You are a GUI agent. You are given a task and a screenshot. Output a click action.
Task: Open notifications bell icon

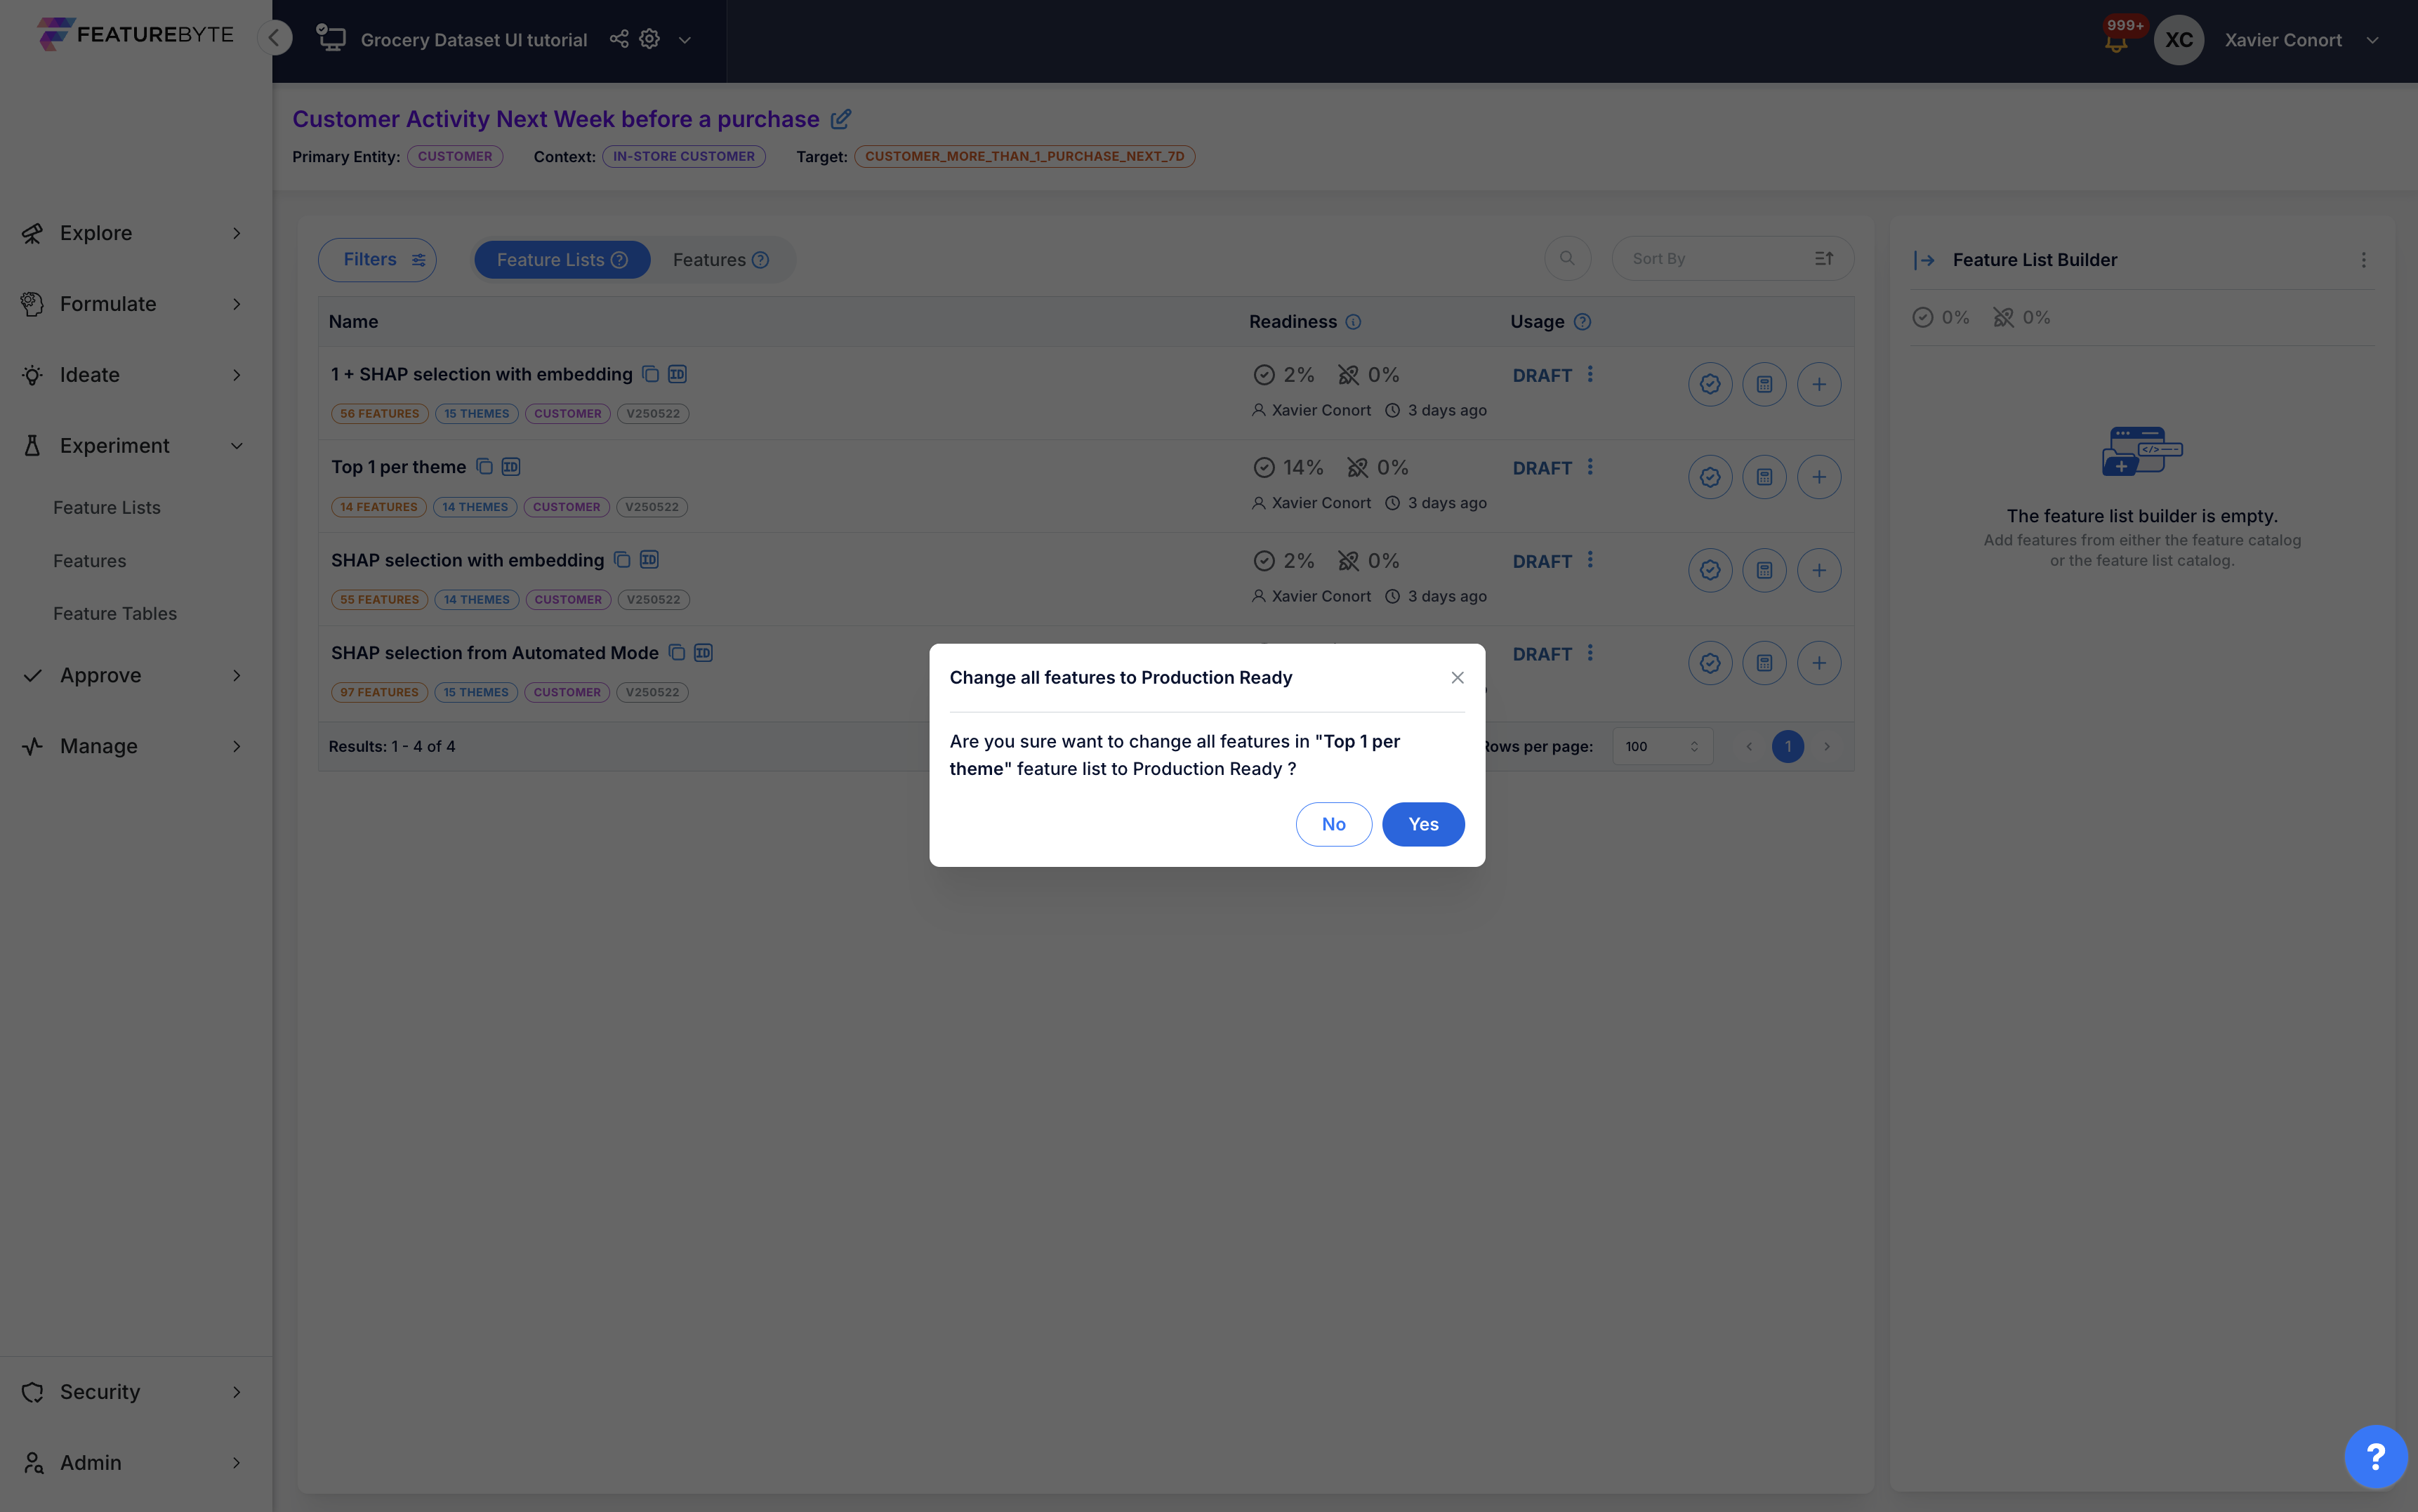point(2115,43)
